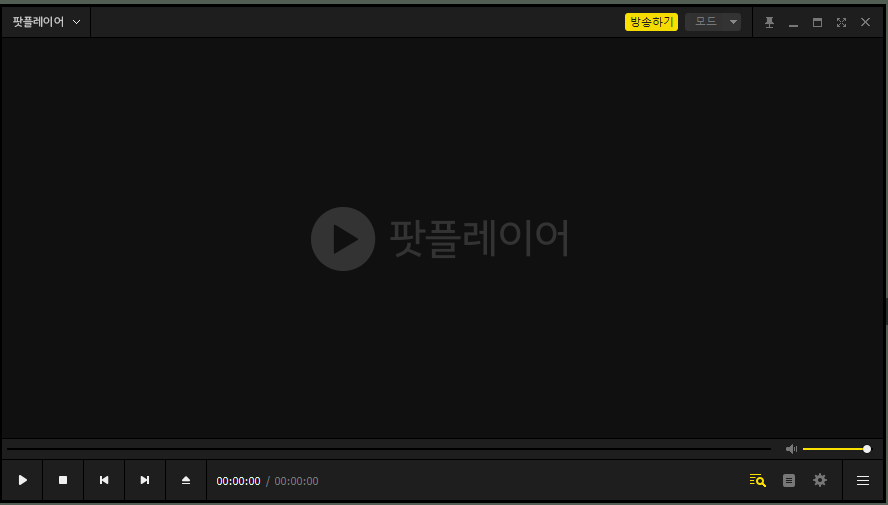Enter fullscreen mode via arrows icon

click(842, 22)
